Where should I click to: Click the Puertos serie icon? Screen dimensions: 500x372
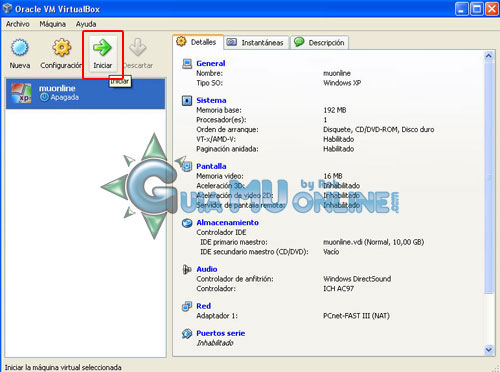tap(187, 333)
